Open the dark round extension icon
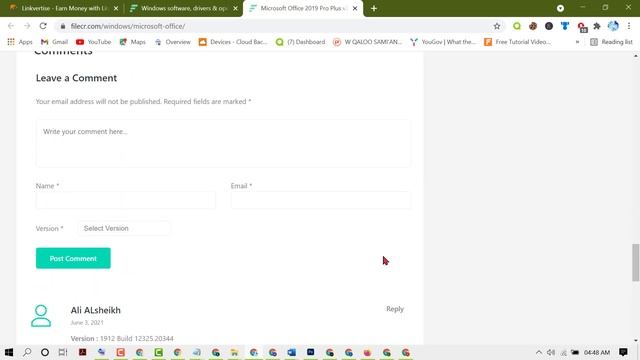The height and width of the screenshot is (360, 640). click(549, 26)
